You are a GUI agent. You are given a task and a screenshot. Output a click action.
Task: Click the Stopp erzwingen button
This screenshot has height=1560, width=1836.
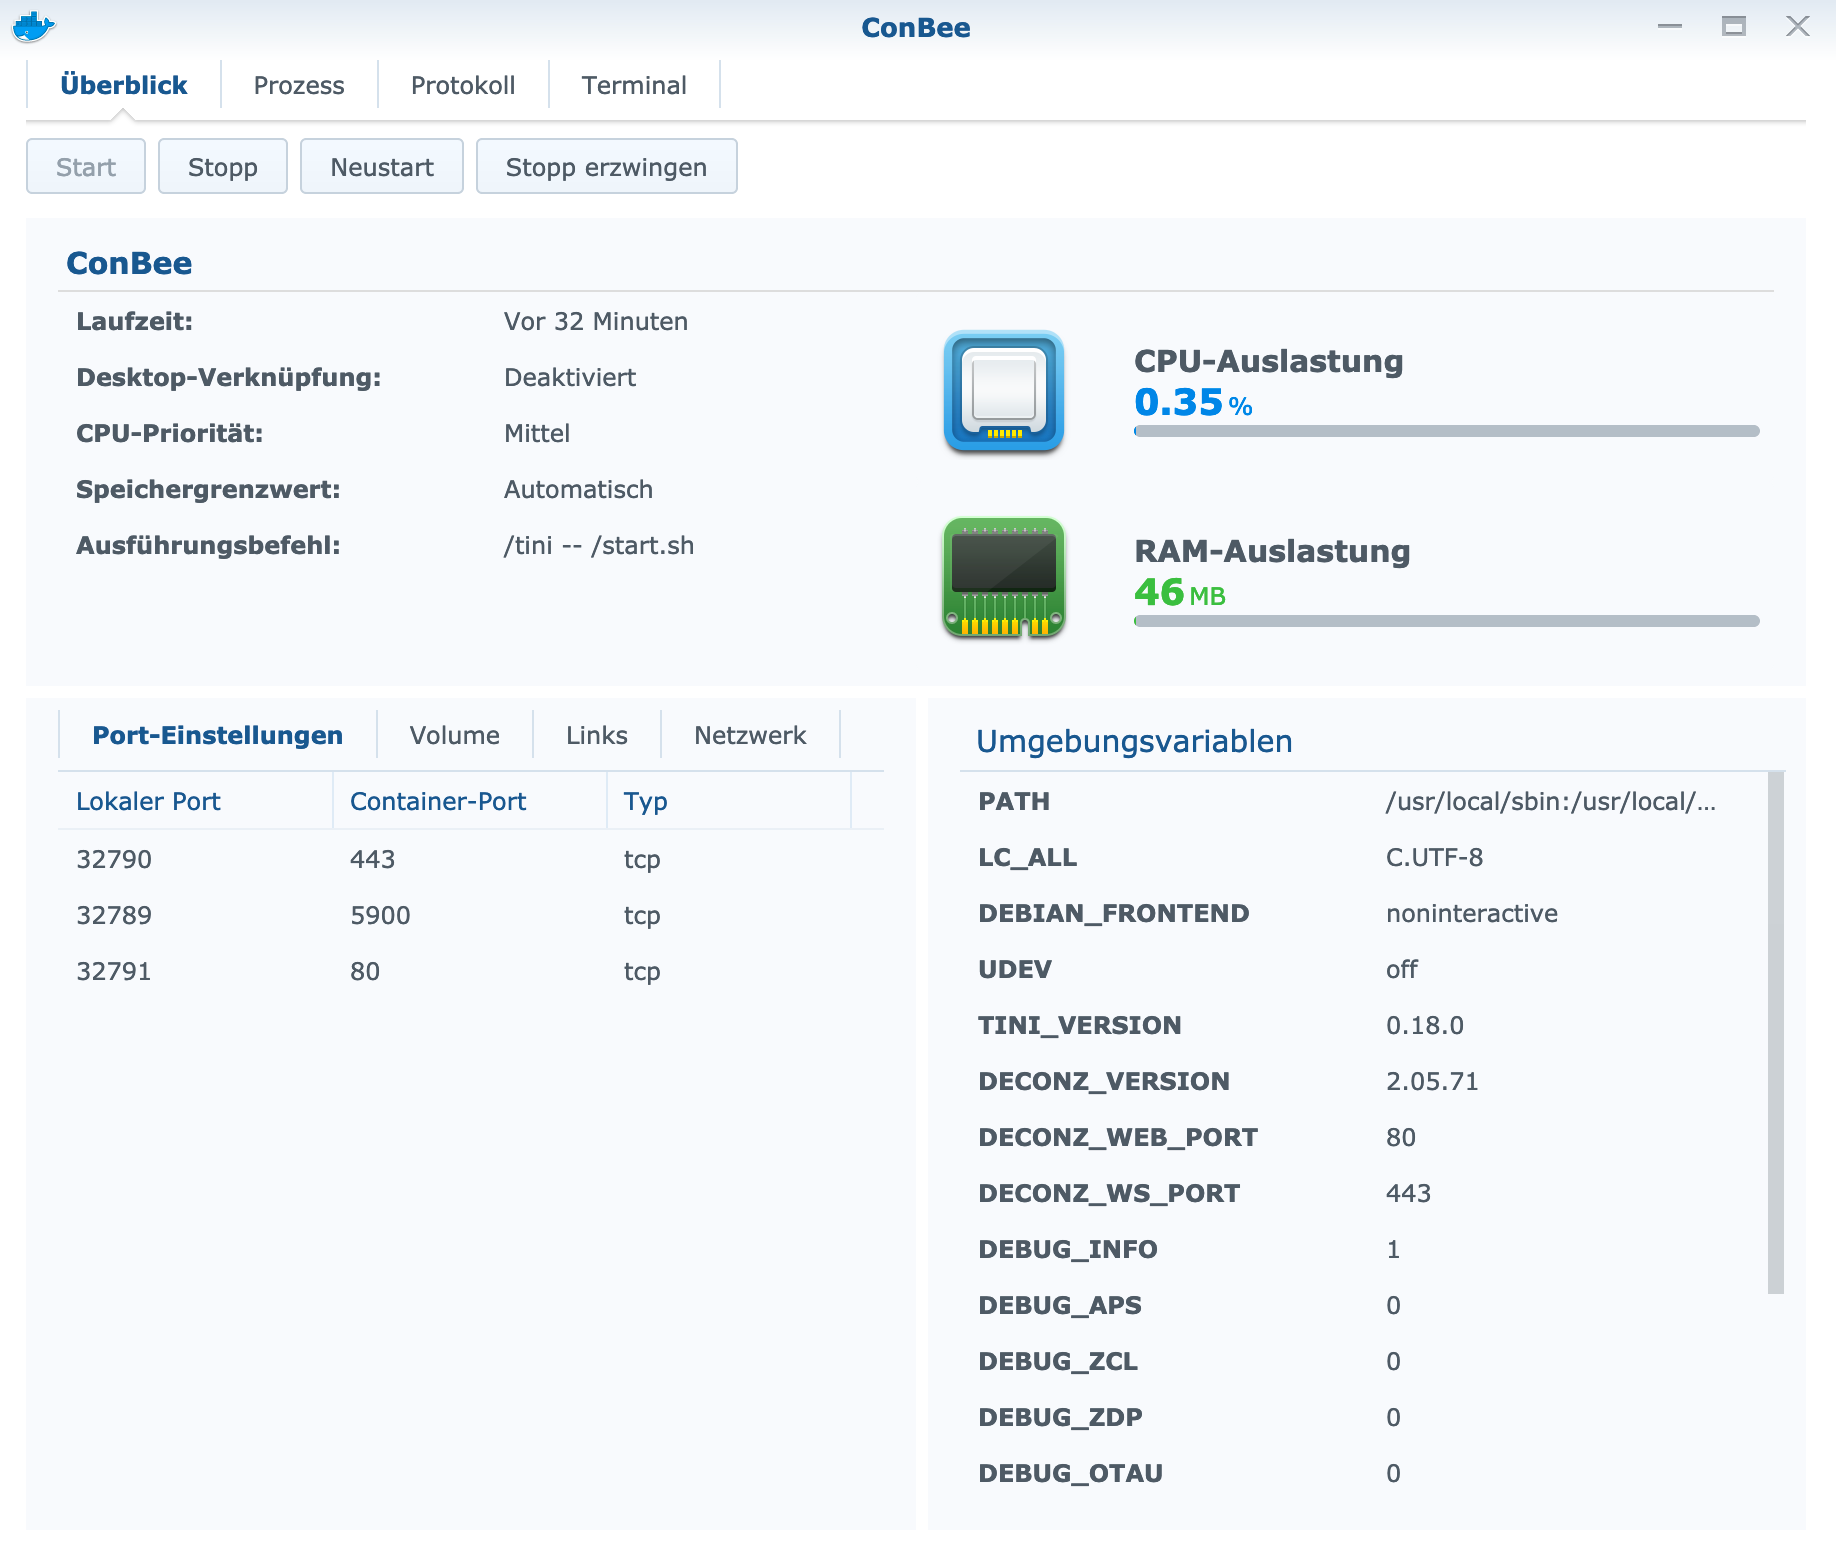[x=607, y=166]
